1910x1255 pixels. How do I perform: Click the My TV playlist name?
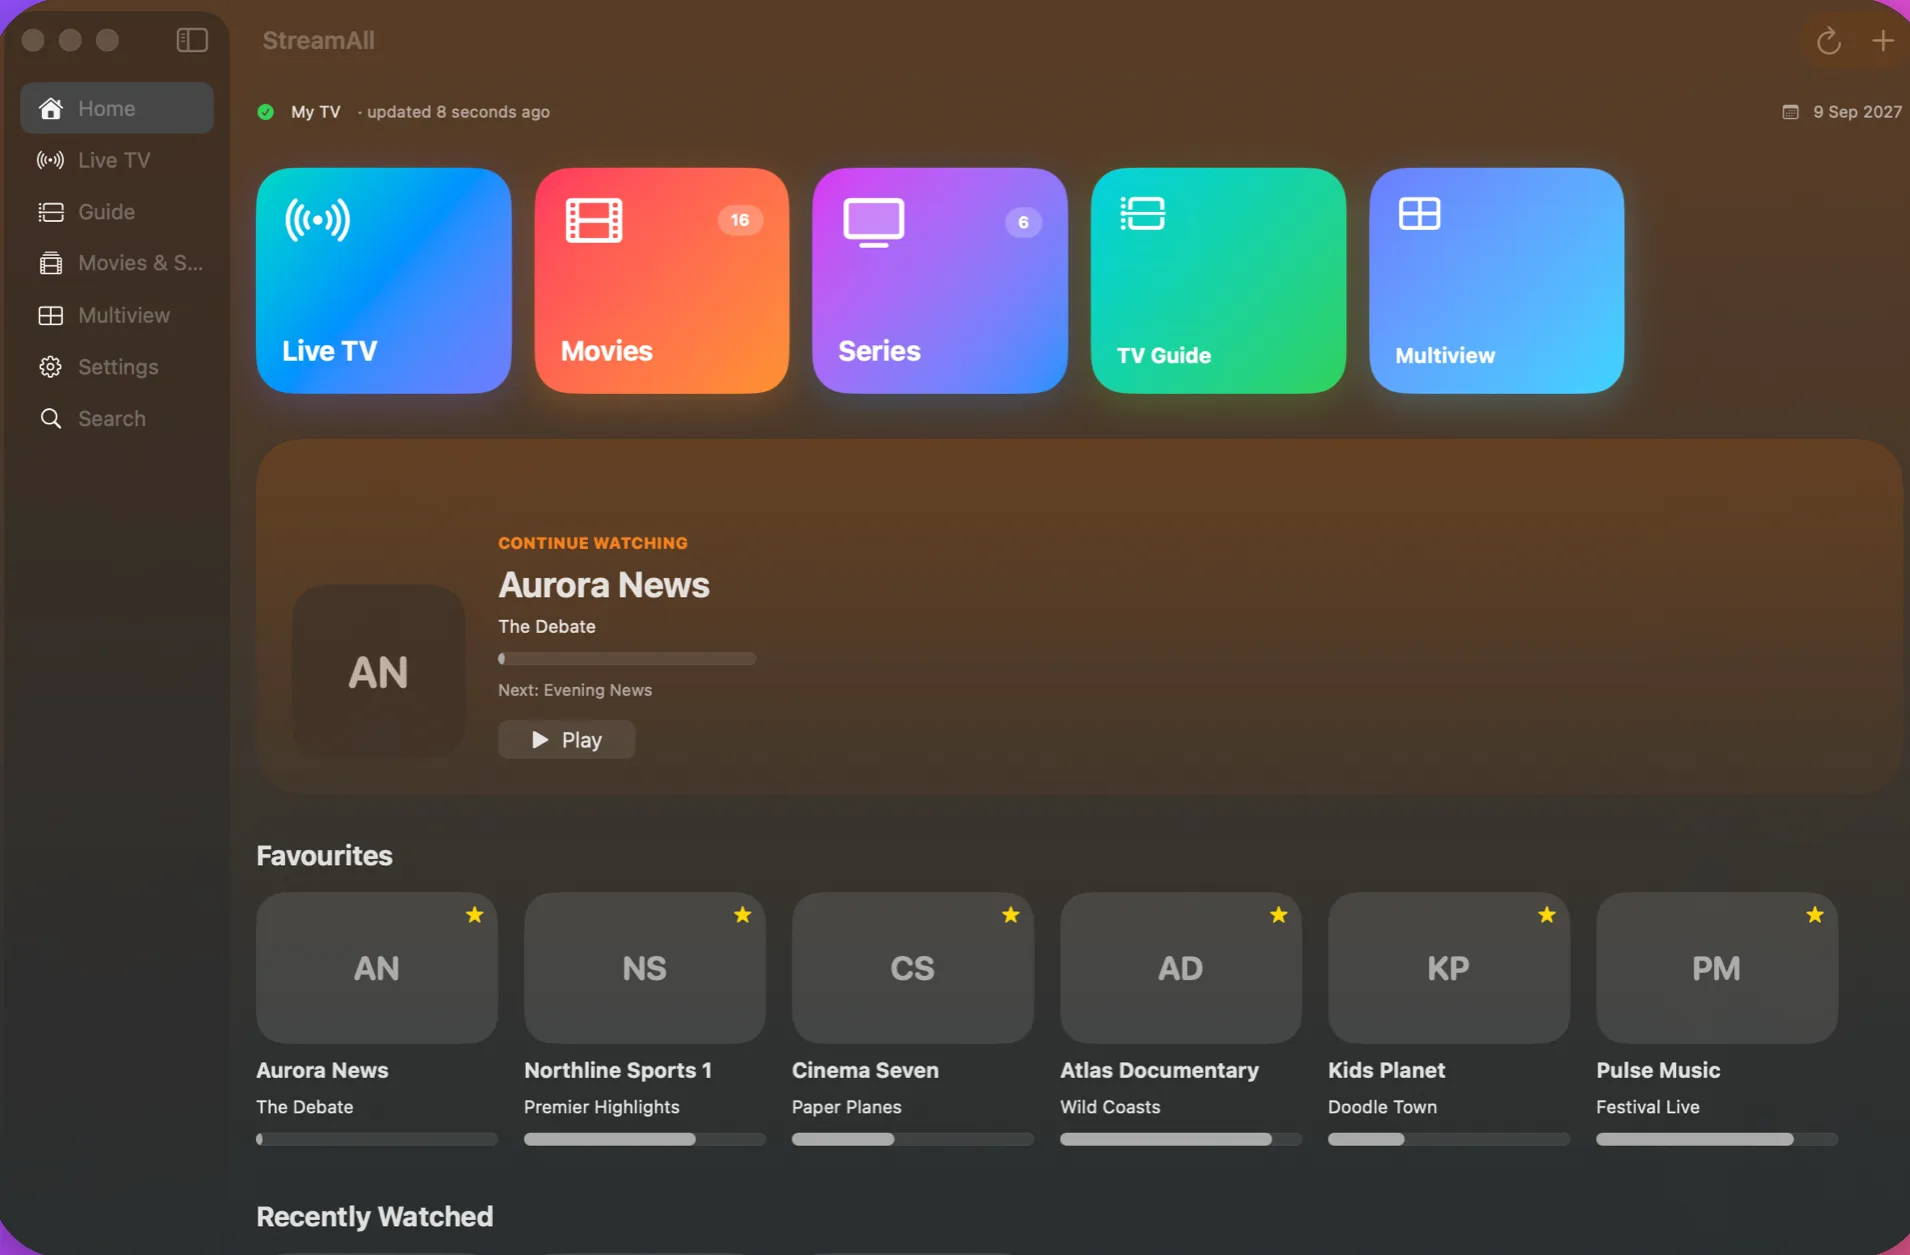(316, 112)
